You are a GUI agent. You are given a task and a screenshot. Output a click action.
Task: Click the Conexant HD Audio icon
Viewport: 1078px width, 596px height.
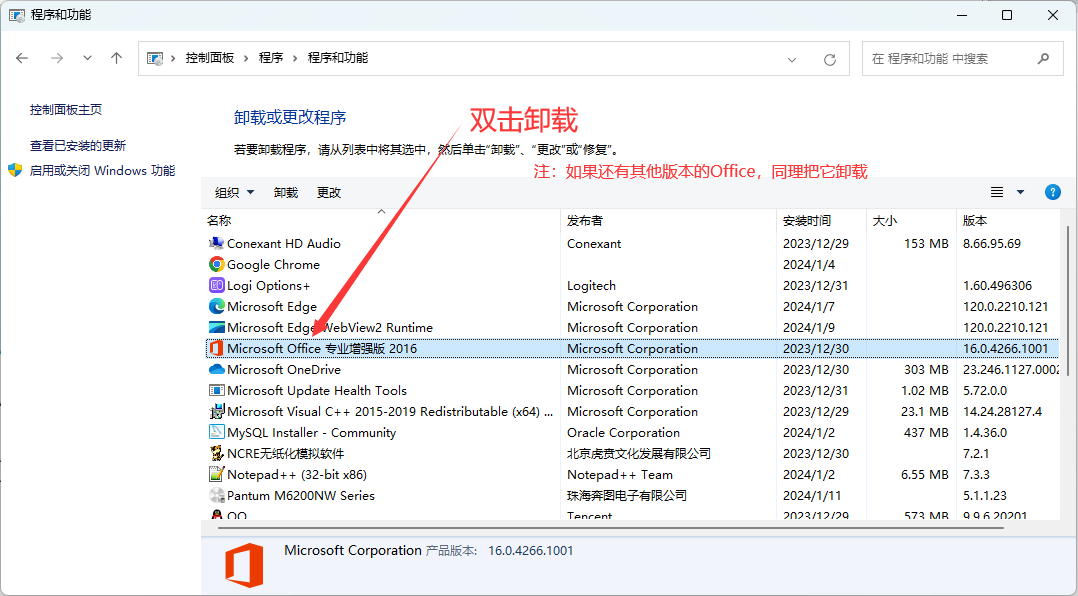(x=217, y=243)
